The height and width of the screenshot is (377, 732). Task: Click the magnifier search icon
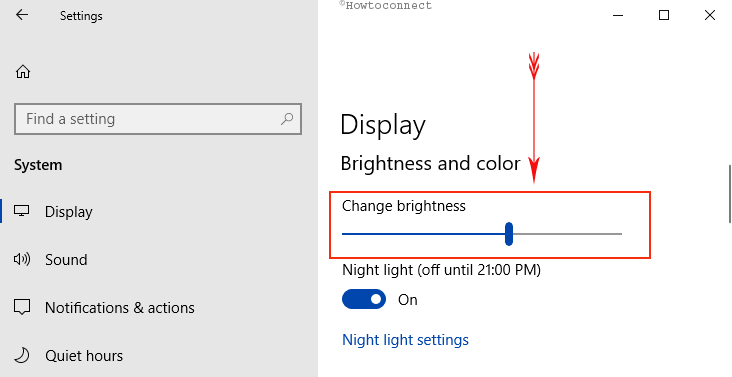click(x=287, y=119)
